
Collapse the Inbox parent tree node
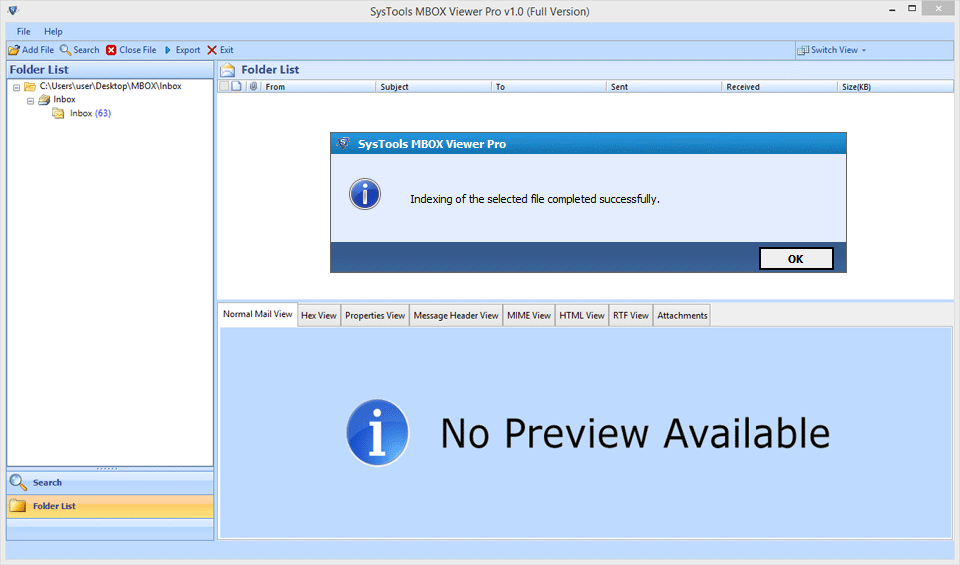coord(31,101)
